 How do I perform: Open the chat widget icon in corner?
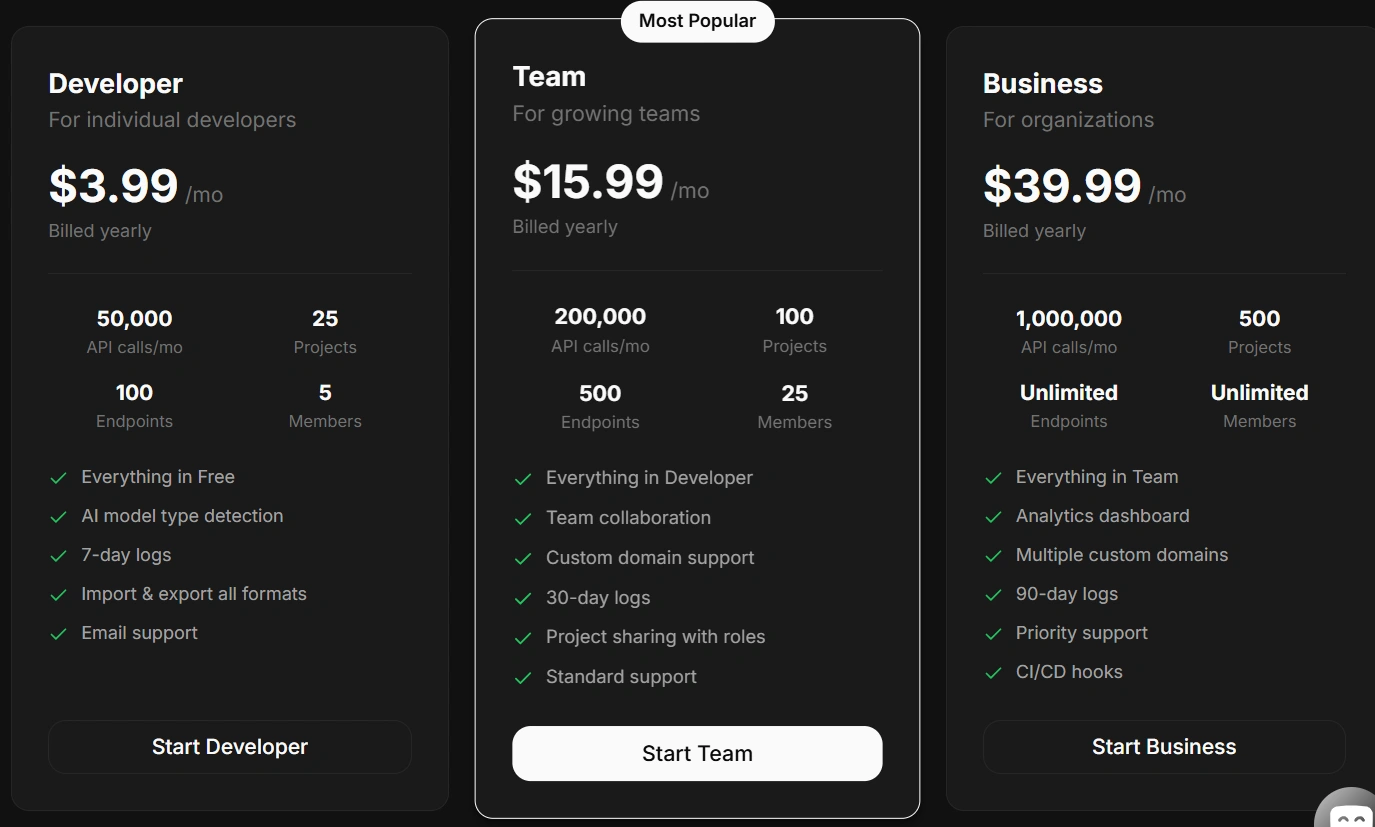point(1350,813)
